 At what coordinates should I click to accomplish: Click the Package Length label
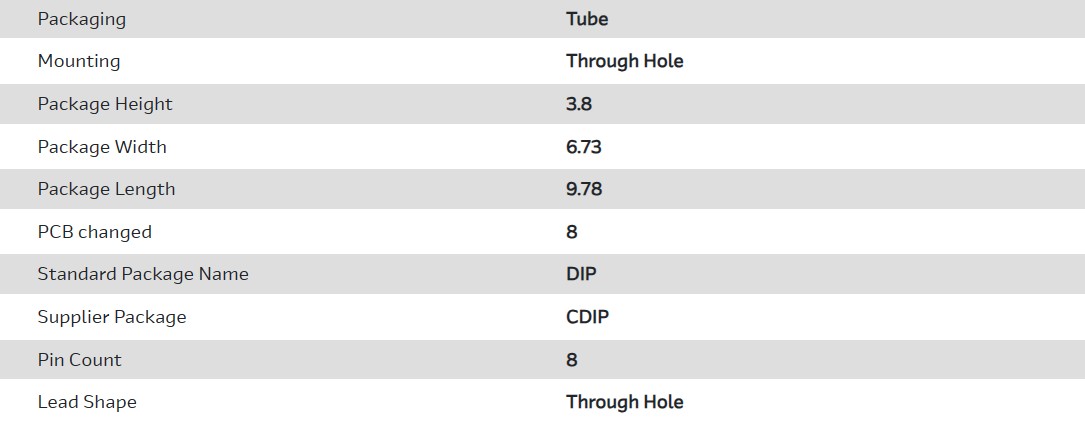tap(106, 189)
